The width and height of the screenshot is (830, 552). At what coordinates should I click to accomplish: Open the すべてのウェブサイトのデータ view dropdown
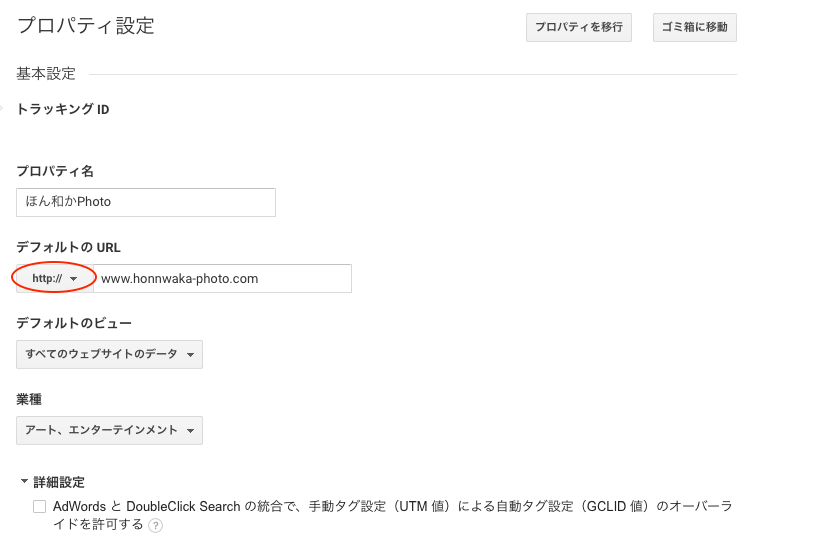click(x=110, y=354)
